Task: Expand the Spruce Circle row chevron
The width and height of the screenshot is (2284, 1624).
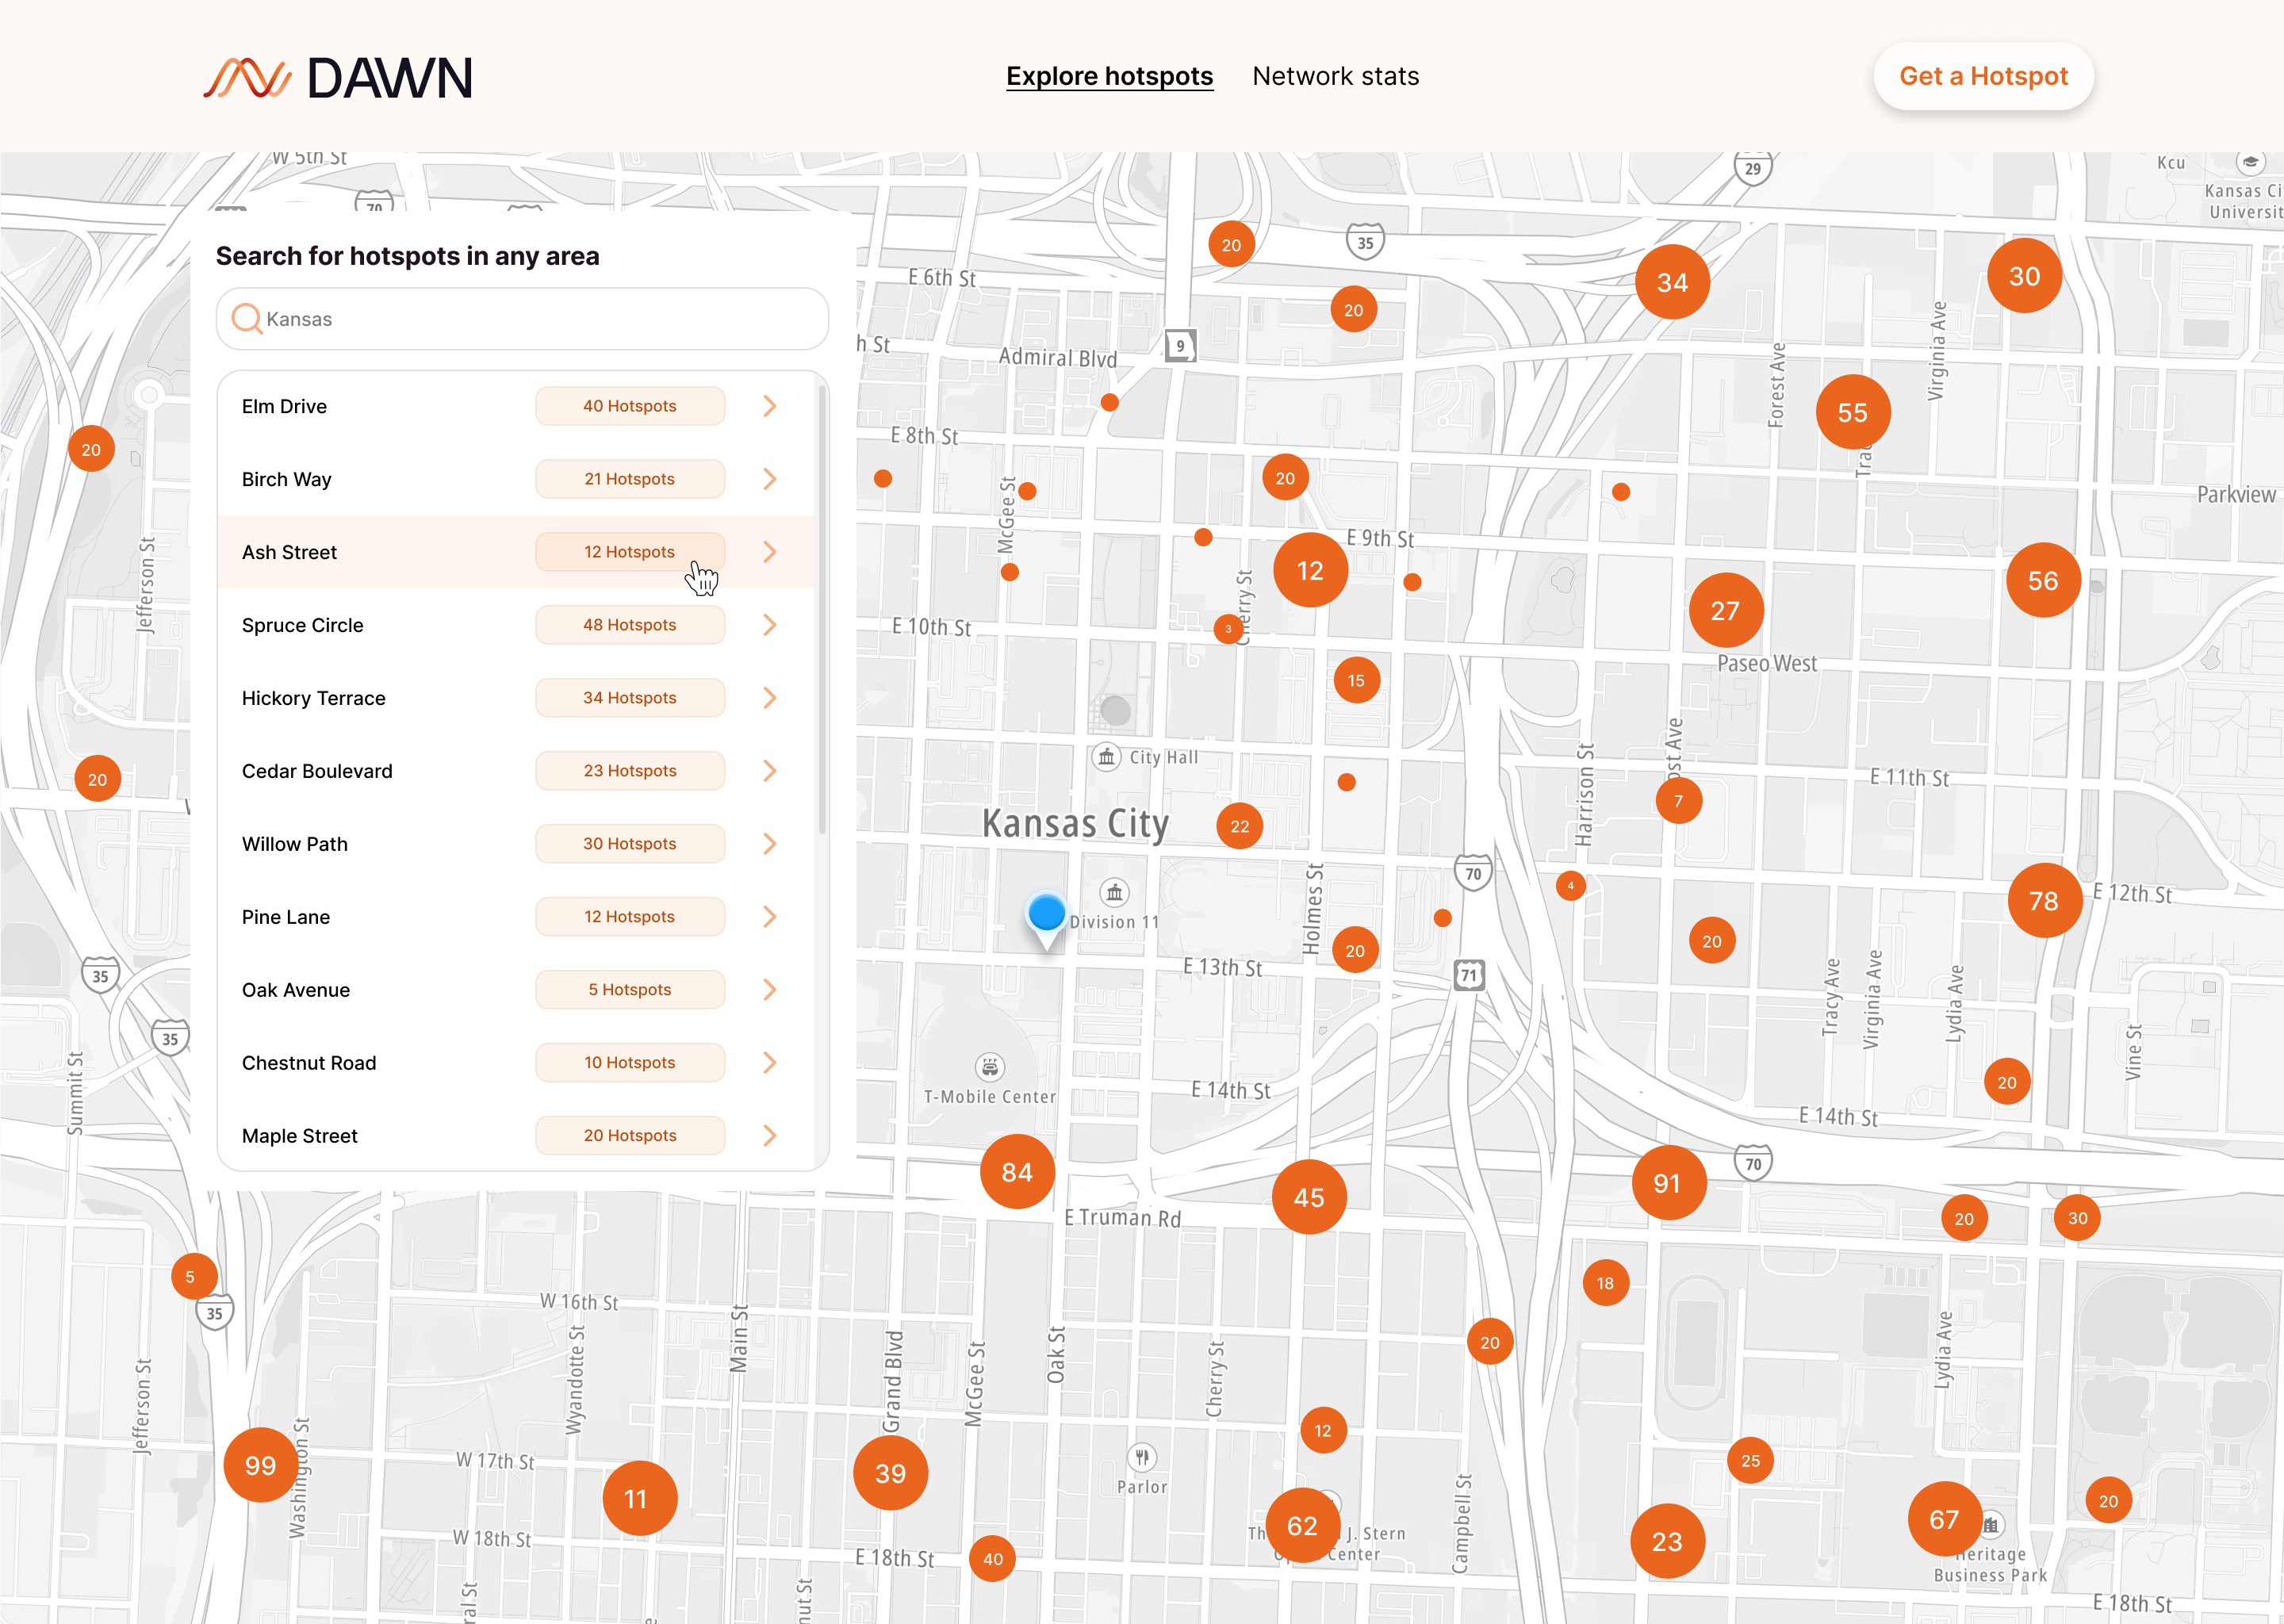Action: pos(769,625)
